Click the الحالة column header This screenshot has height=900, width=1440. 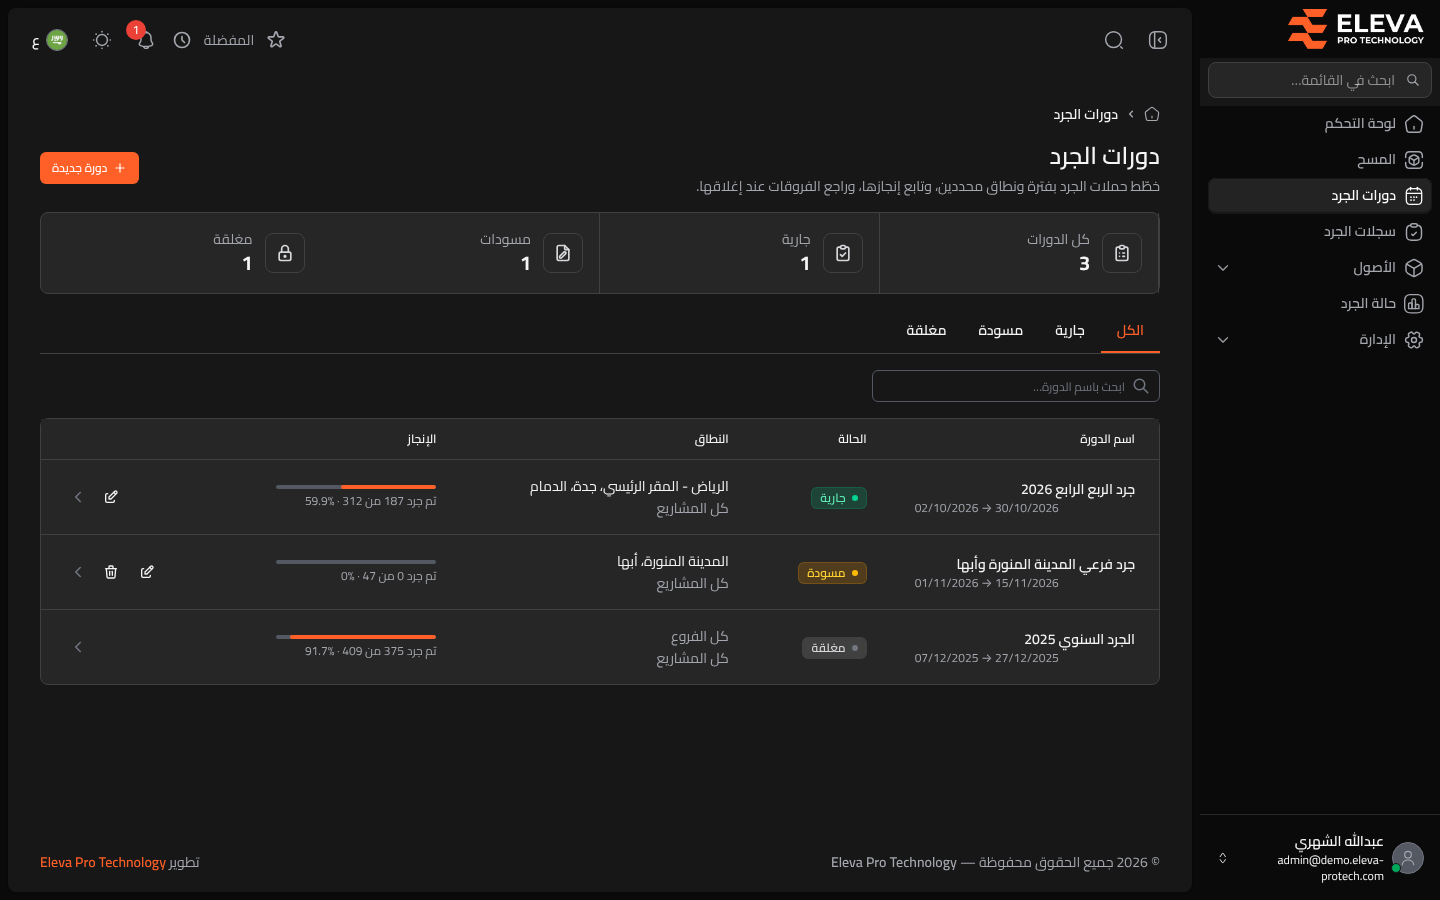click(x=852, y=439)
